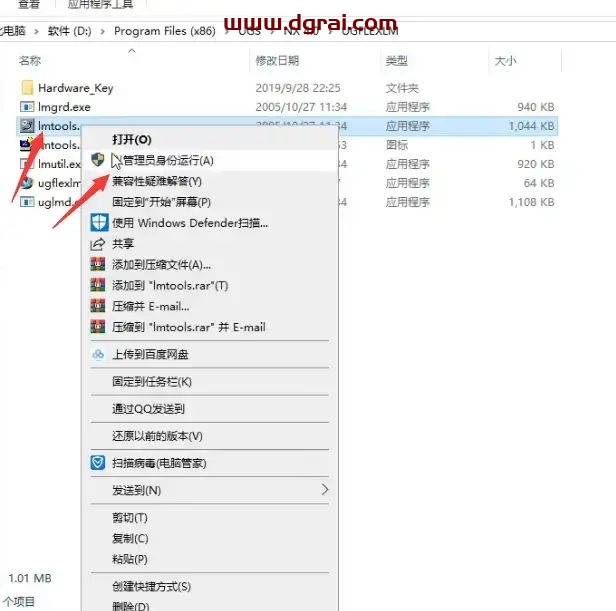Expand chevron after 软件 (D:) breadcrumb
616x611 pixels.
point(103,31)
